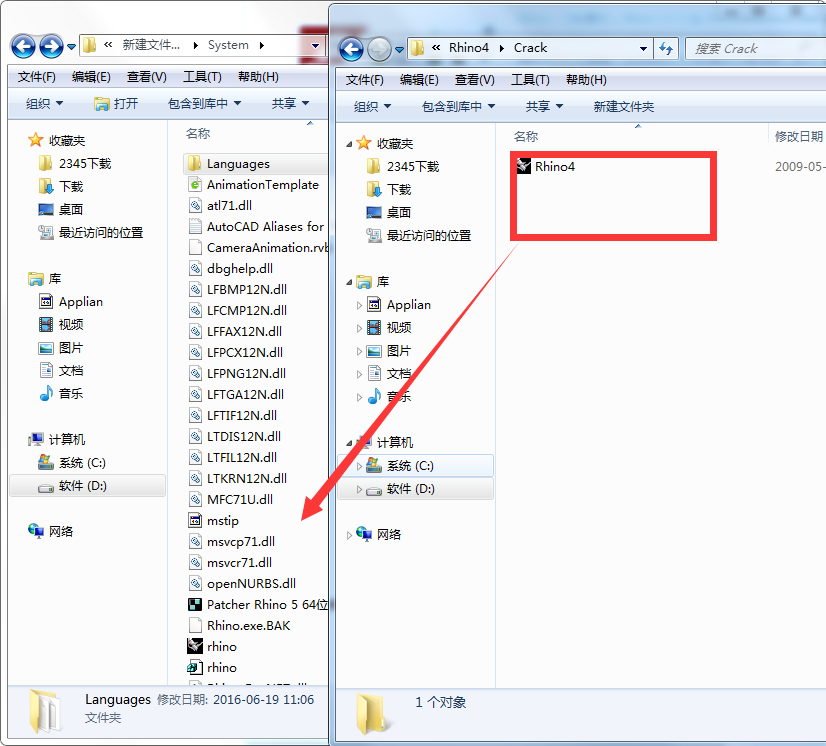Screen dimensions: 826x746
Task: Select the openNURBS.dll file
Action: (242, 584)
